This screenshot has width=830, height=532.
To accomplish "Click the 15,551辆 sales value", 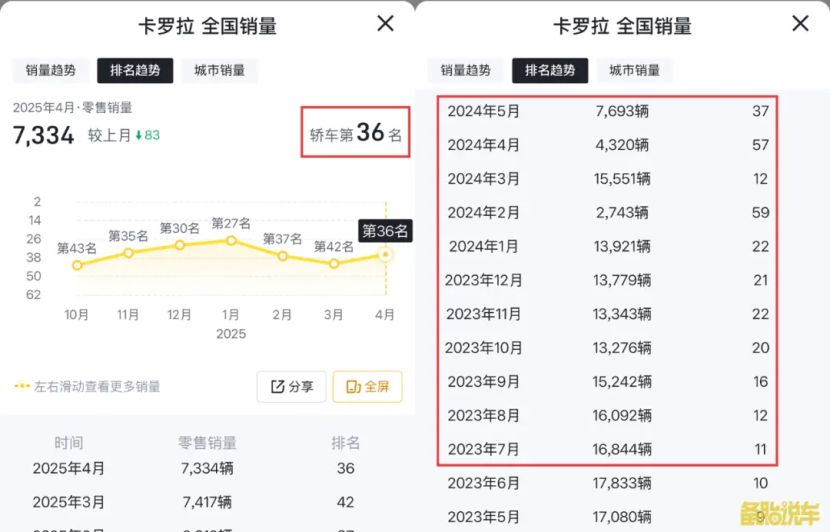I will point(622,179).
